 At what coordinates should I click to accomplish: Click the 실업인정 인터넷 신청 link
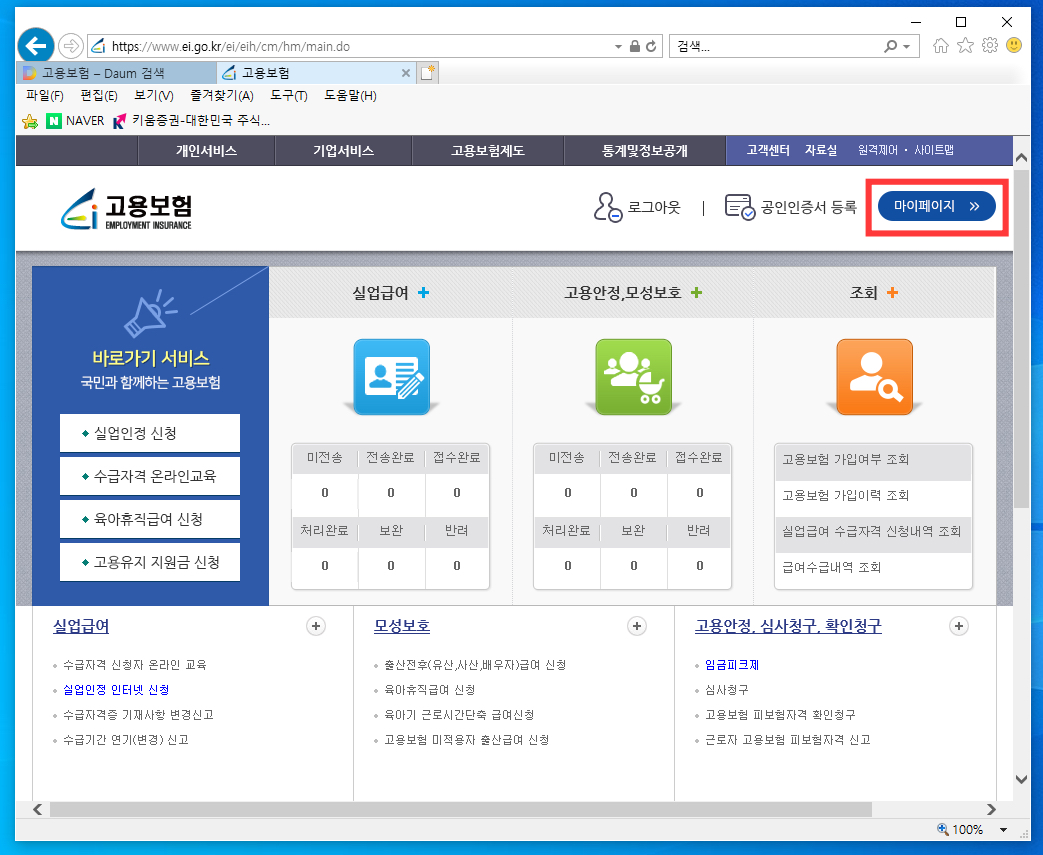116,690
